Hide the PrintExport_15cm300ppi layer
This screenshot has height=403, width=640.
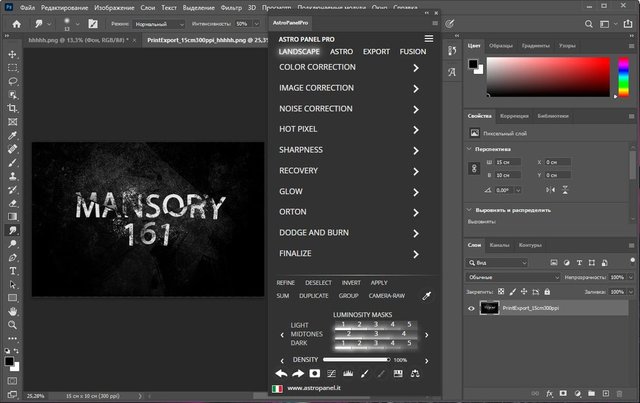471,308
